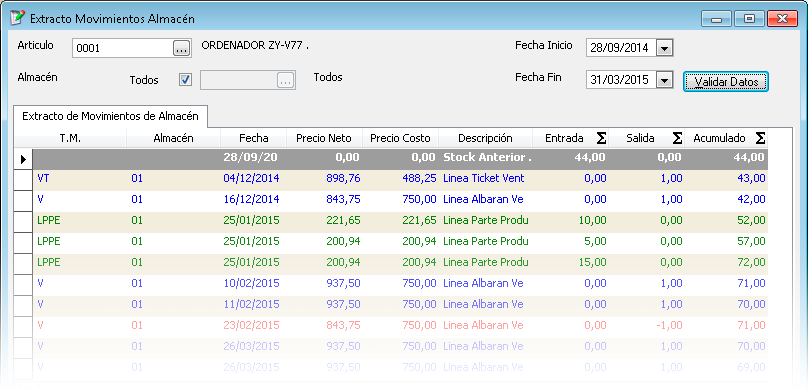Open the Fecha Fin date dropdown
The image size is (808, 392).
665,80
